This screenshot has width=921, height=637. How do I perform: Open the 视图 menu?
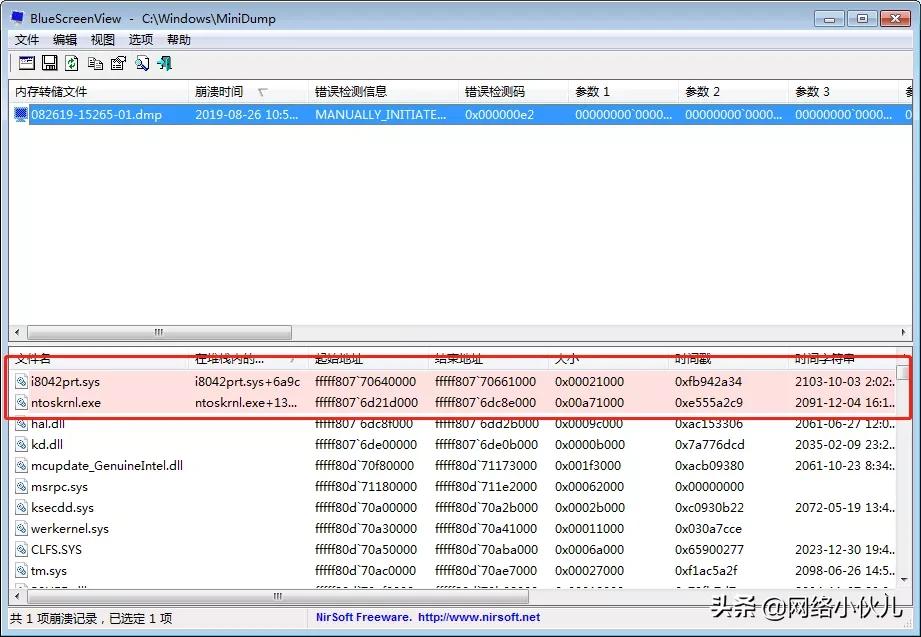click(103, 40)
